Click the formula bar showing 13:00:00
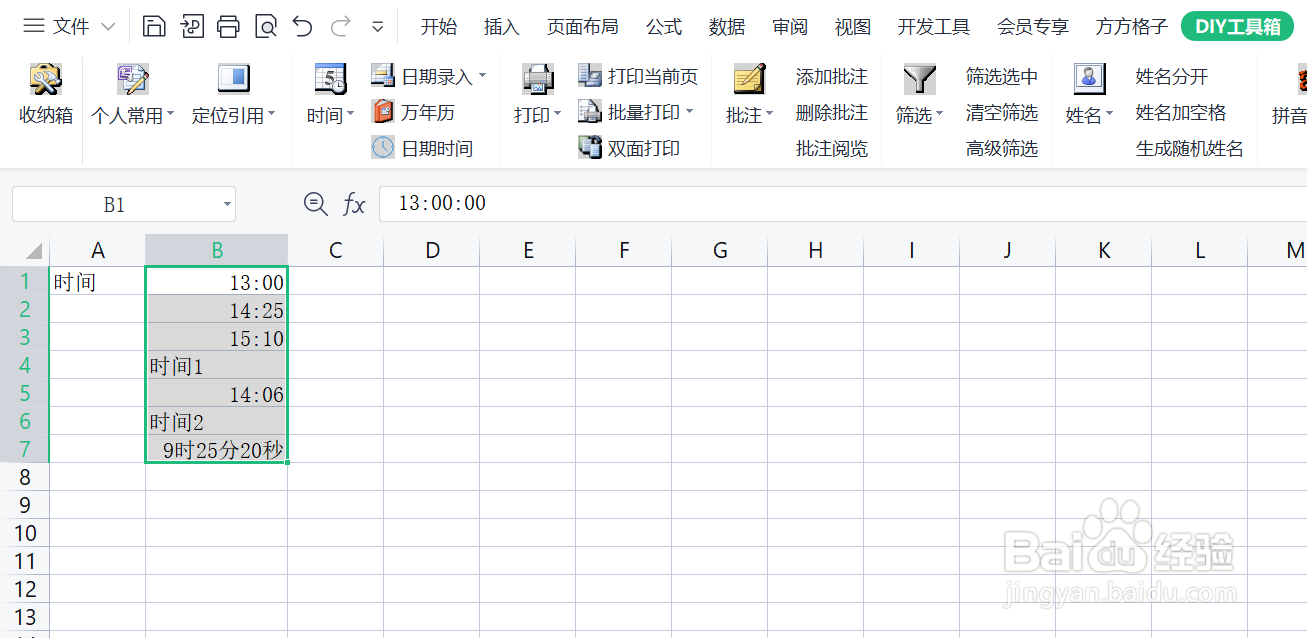The width and height of the screenshot is (1307, 638). pos(843,204)
